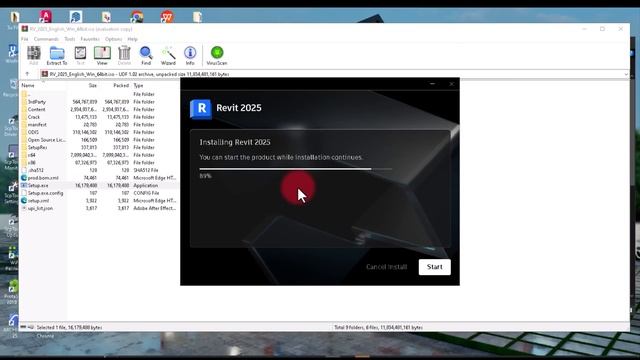Select the Setup.exe.config file row

(100, 193)
